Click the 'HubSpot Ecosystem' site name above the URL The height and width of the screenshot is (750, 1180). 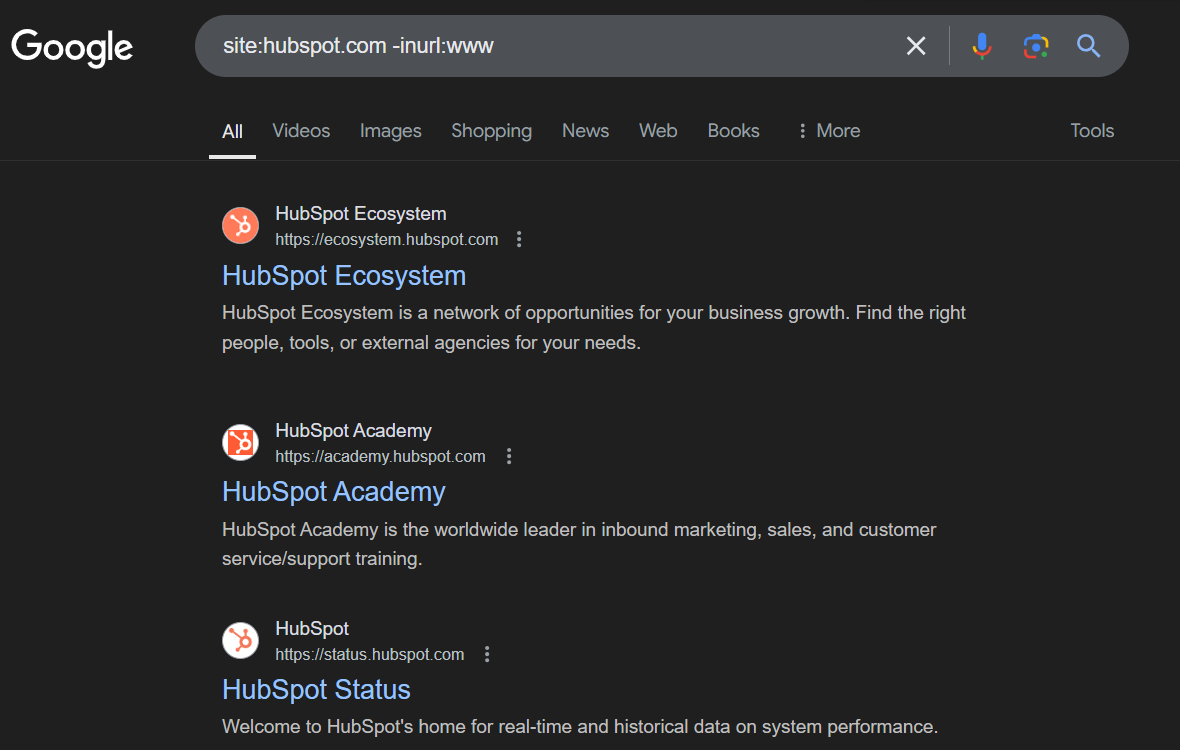(360, 214)
